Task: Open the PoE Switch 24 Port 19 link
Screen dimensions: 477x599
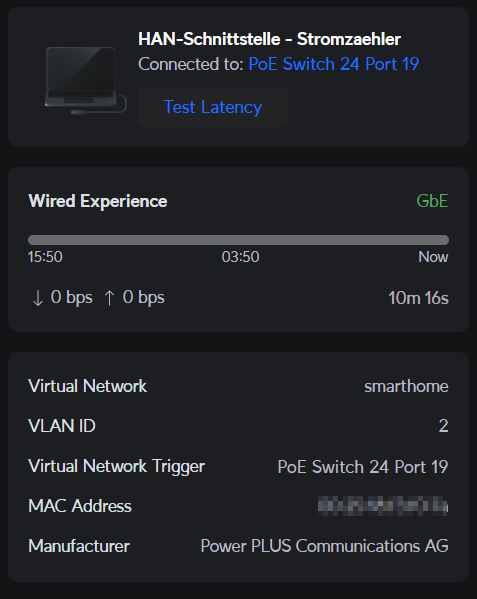Action: [334, 64]
